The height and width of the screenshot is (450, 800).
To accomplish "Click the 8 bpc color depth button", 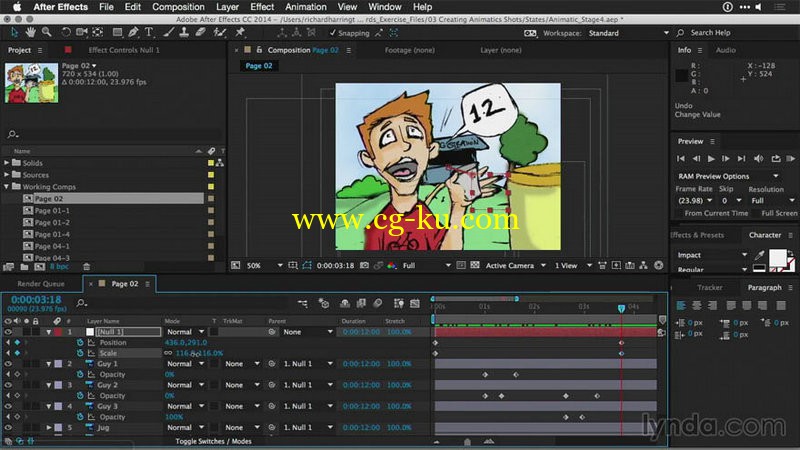I will 59,266.
